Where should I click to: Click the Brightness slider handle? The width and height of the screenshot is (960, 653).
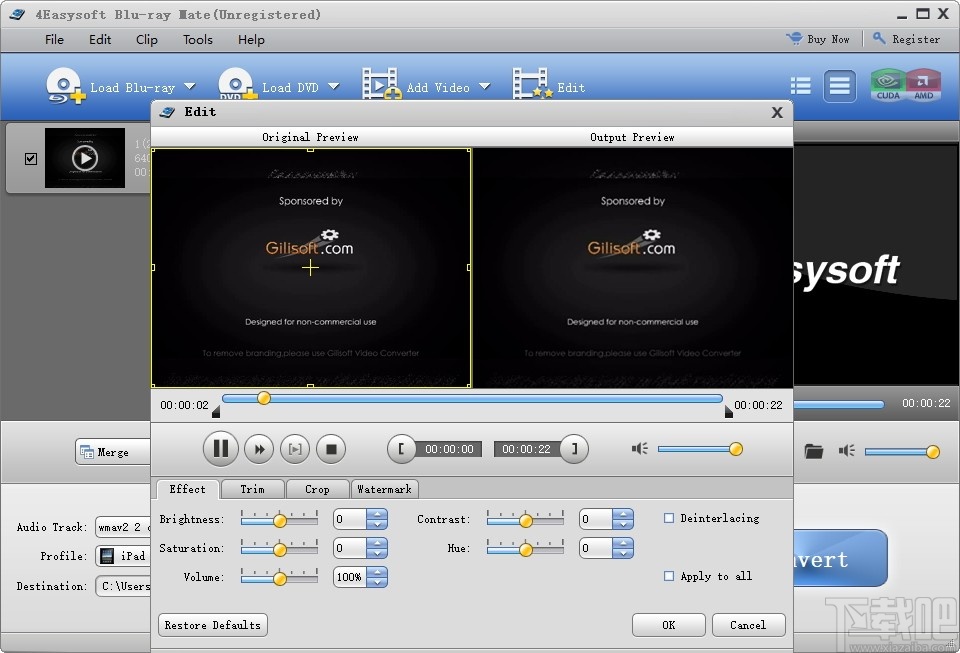(280, 521)
